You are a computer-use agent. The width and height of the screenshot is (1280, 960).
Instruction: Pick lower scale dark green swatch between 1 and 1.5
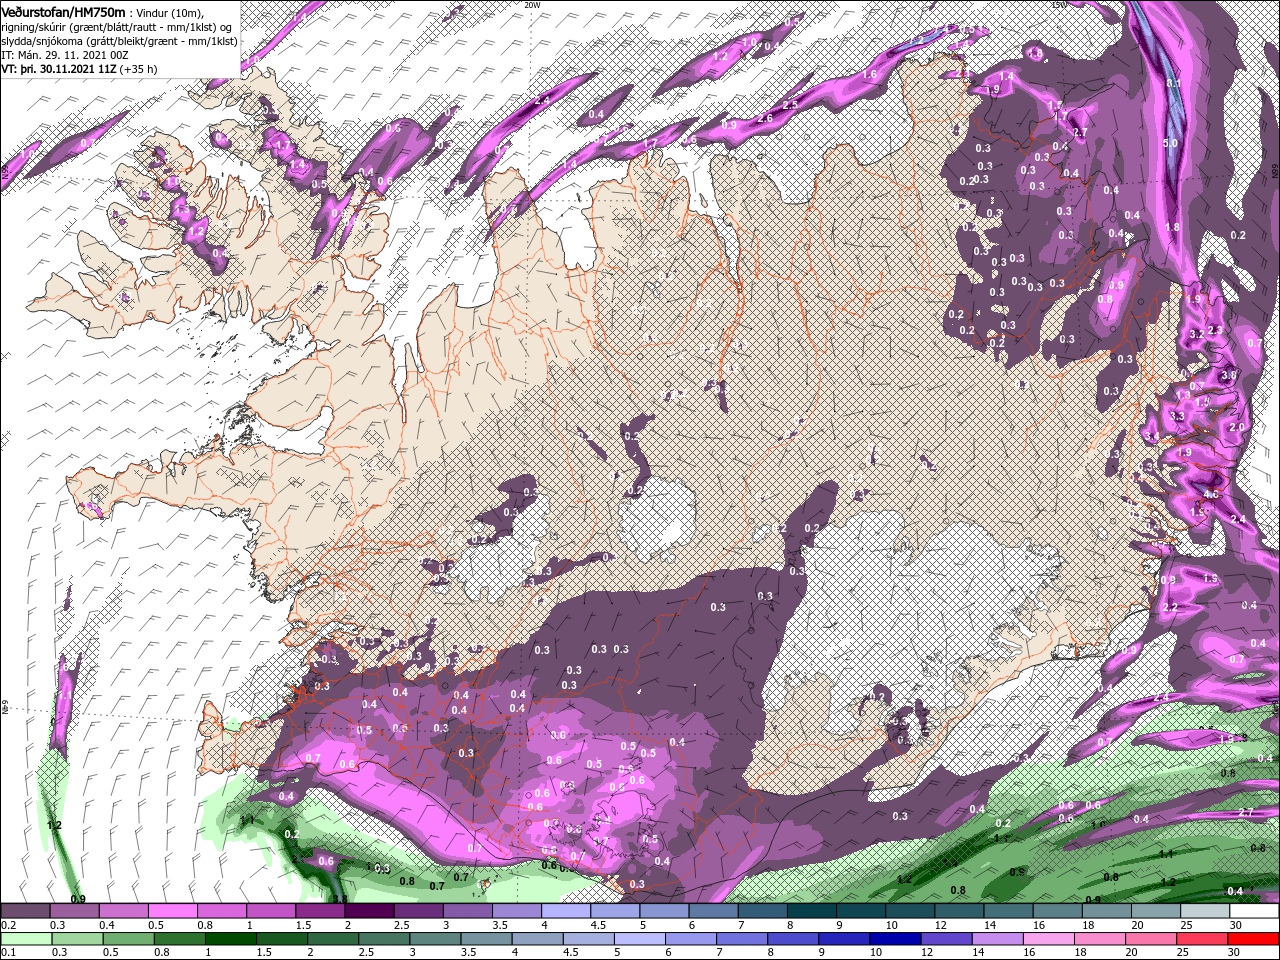229,938
